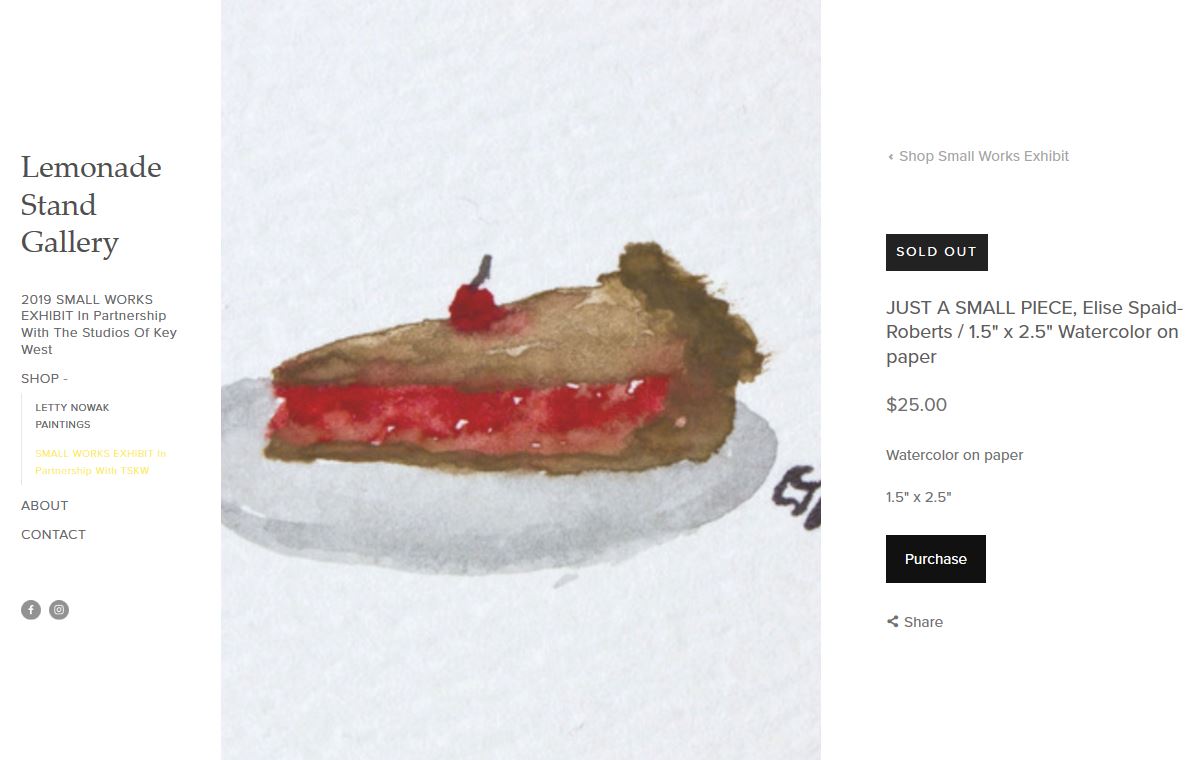Open the CONTACT page
1201x760 pixels.
(53, 534)
